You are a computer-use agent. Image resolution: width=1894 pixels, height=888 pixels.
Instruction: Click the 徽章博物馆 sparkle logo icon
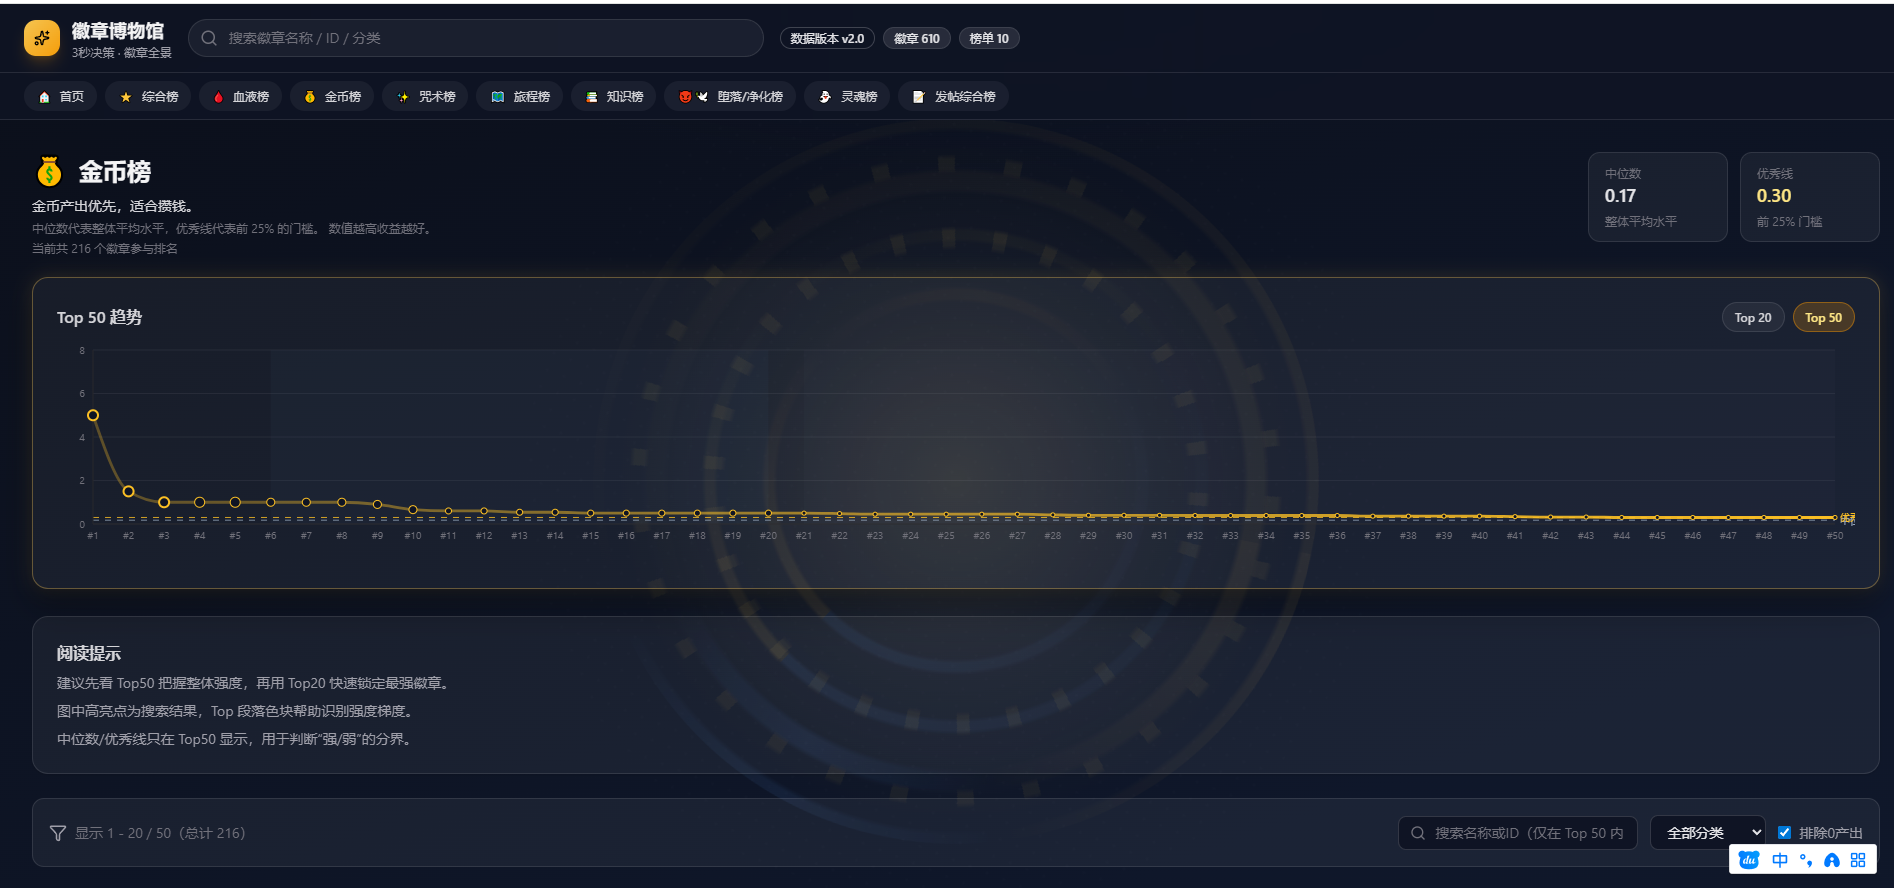[x=42, y=39]
